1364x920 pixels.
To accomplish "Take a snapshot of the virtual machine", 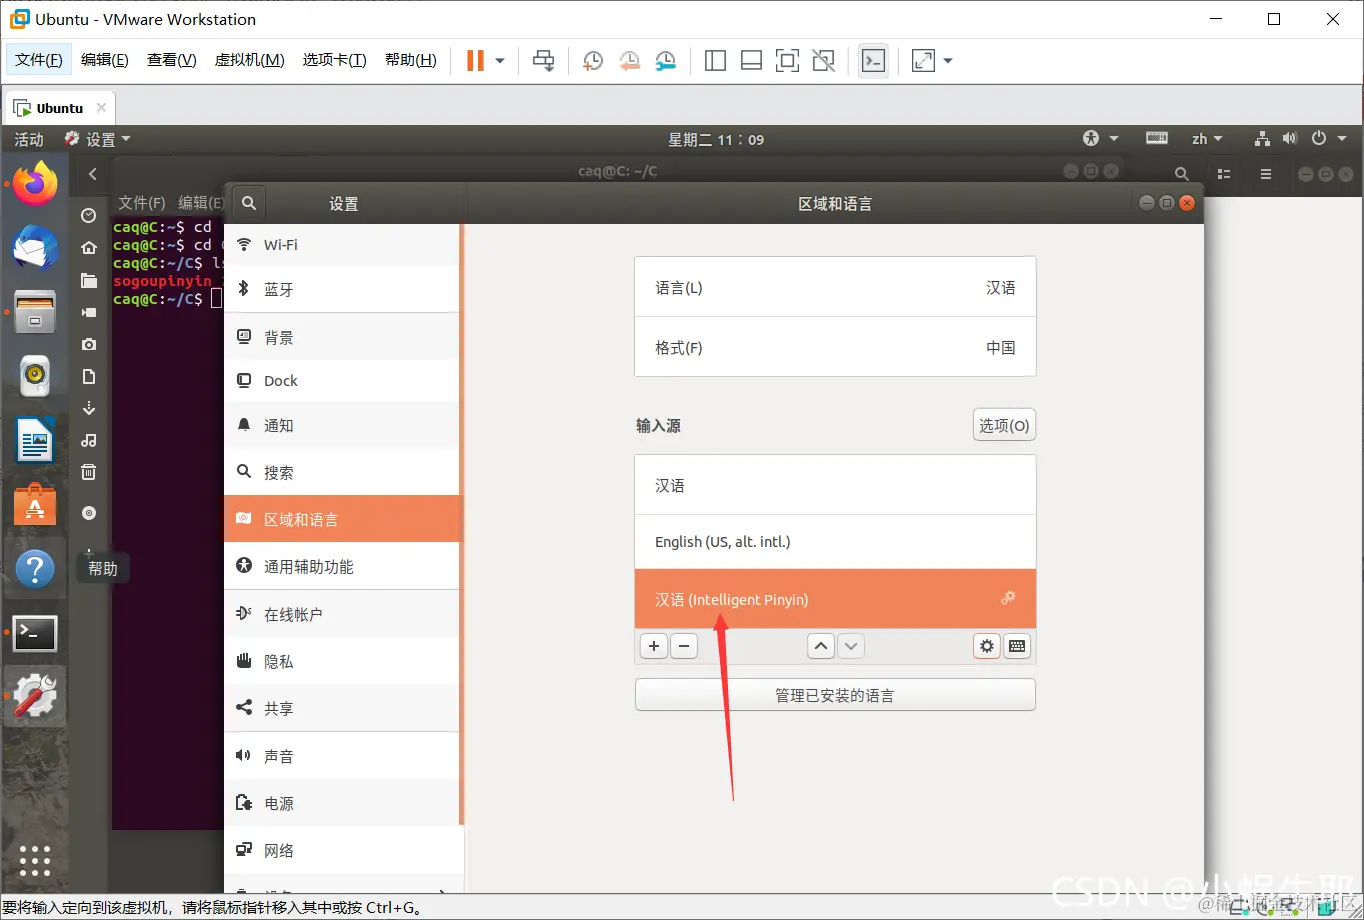I will (592, 60).
